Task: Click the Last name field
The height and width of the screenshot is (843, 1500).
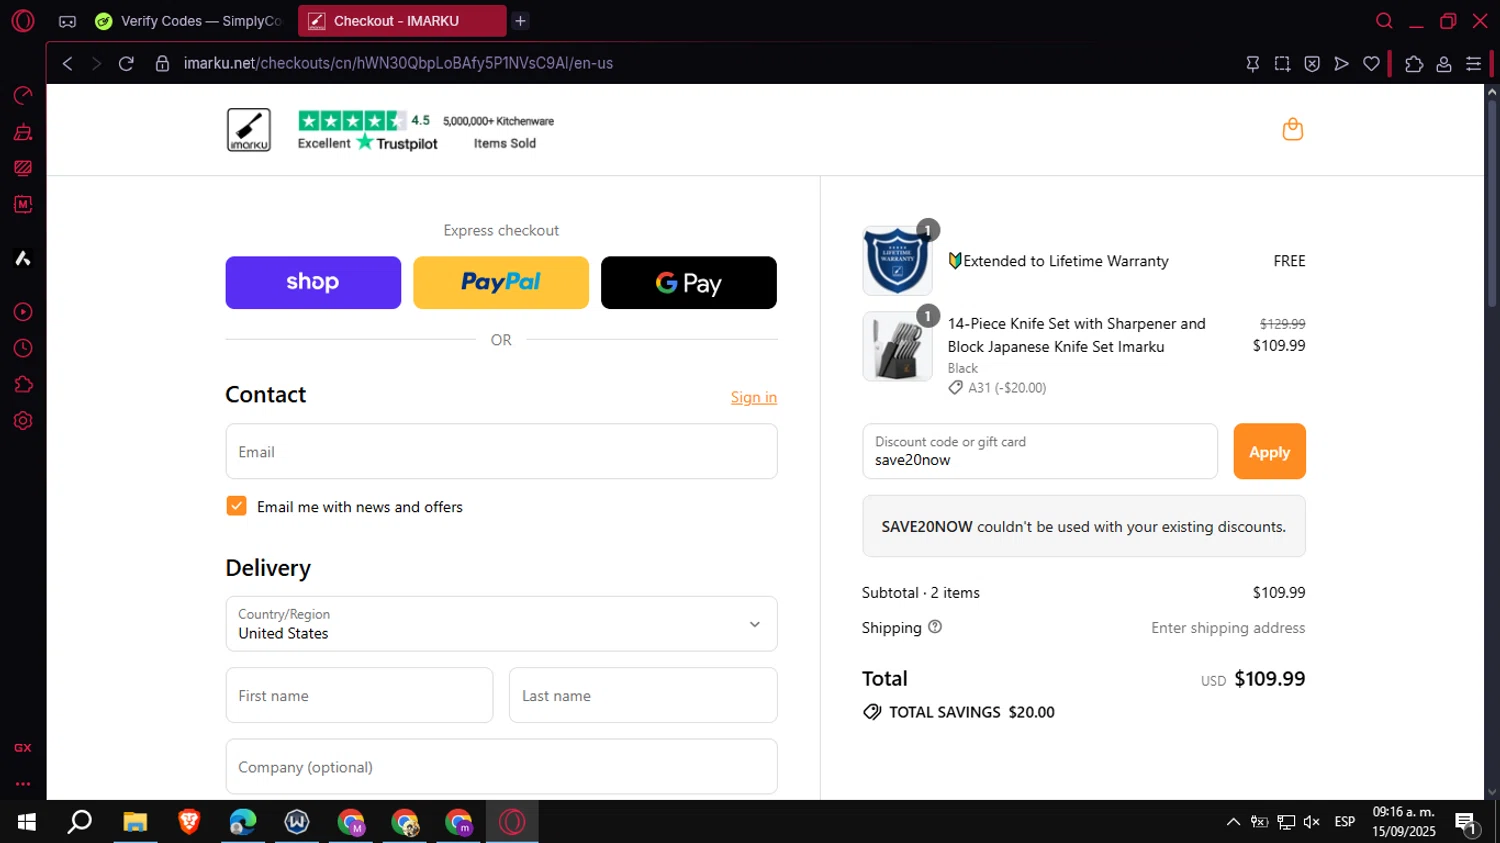Action: pos(643,695)
